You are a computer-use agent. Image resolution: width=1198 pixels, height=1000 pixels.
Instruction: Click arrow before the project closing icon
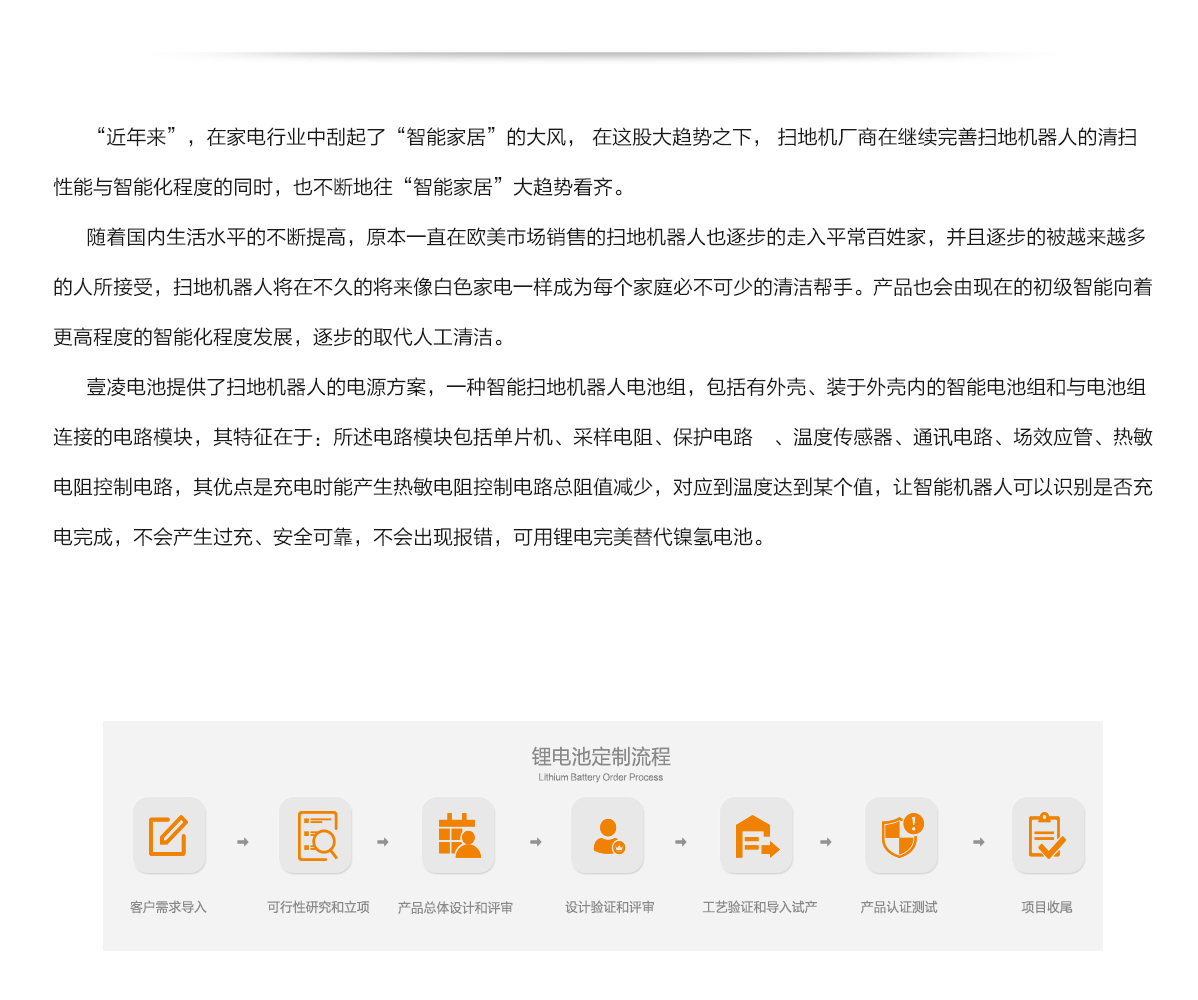pos(978,842)
